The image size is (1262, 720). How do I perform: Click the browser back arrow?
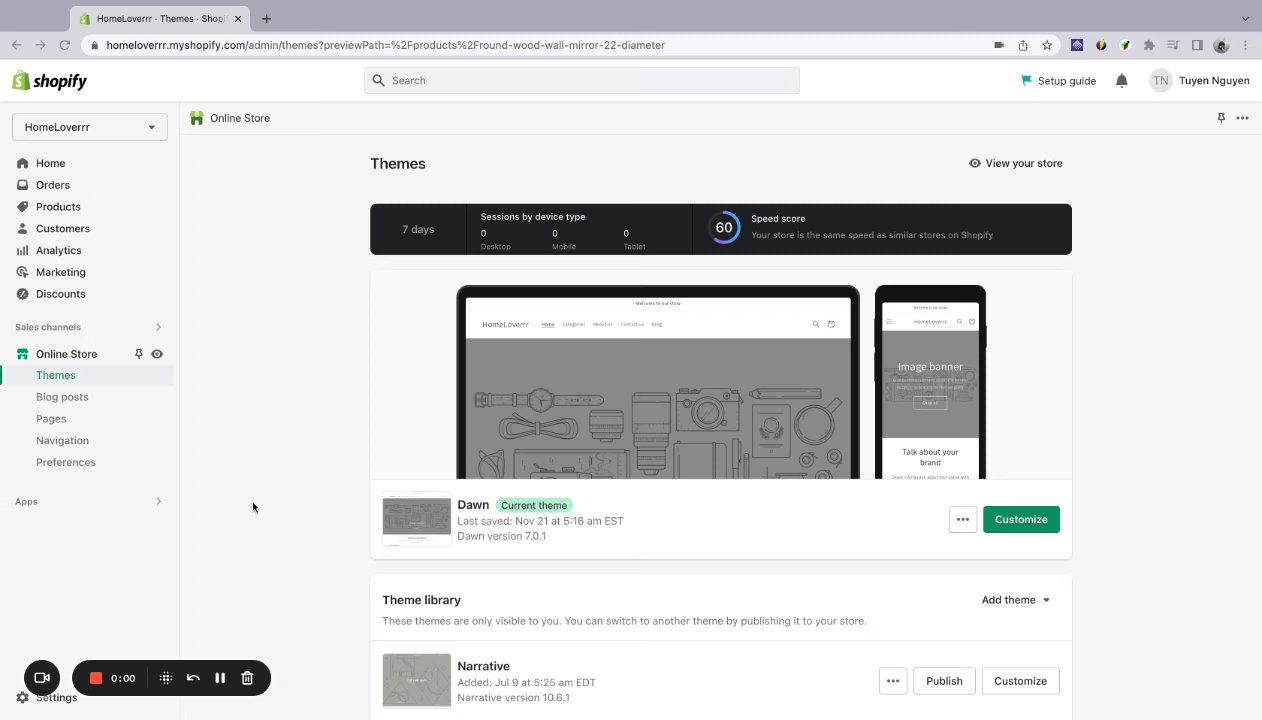[16, 45]
